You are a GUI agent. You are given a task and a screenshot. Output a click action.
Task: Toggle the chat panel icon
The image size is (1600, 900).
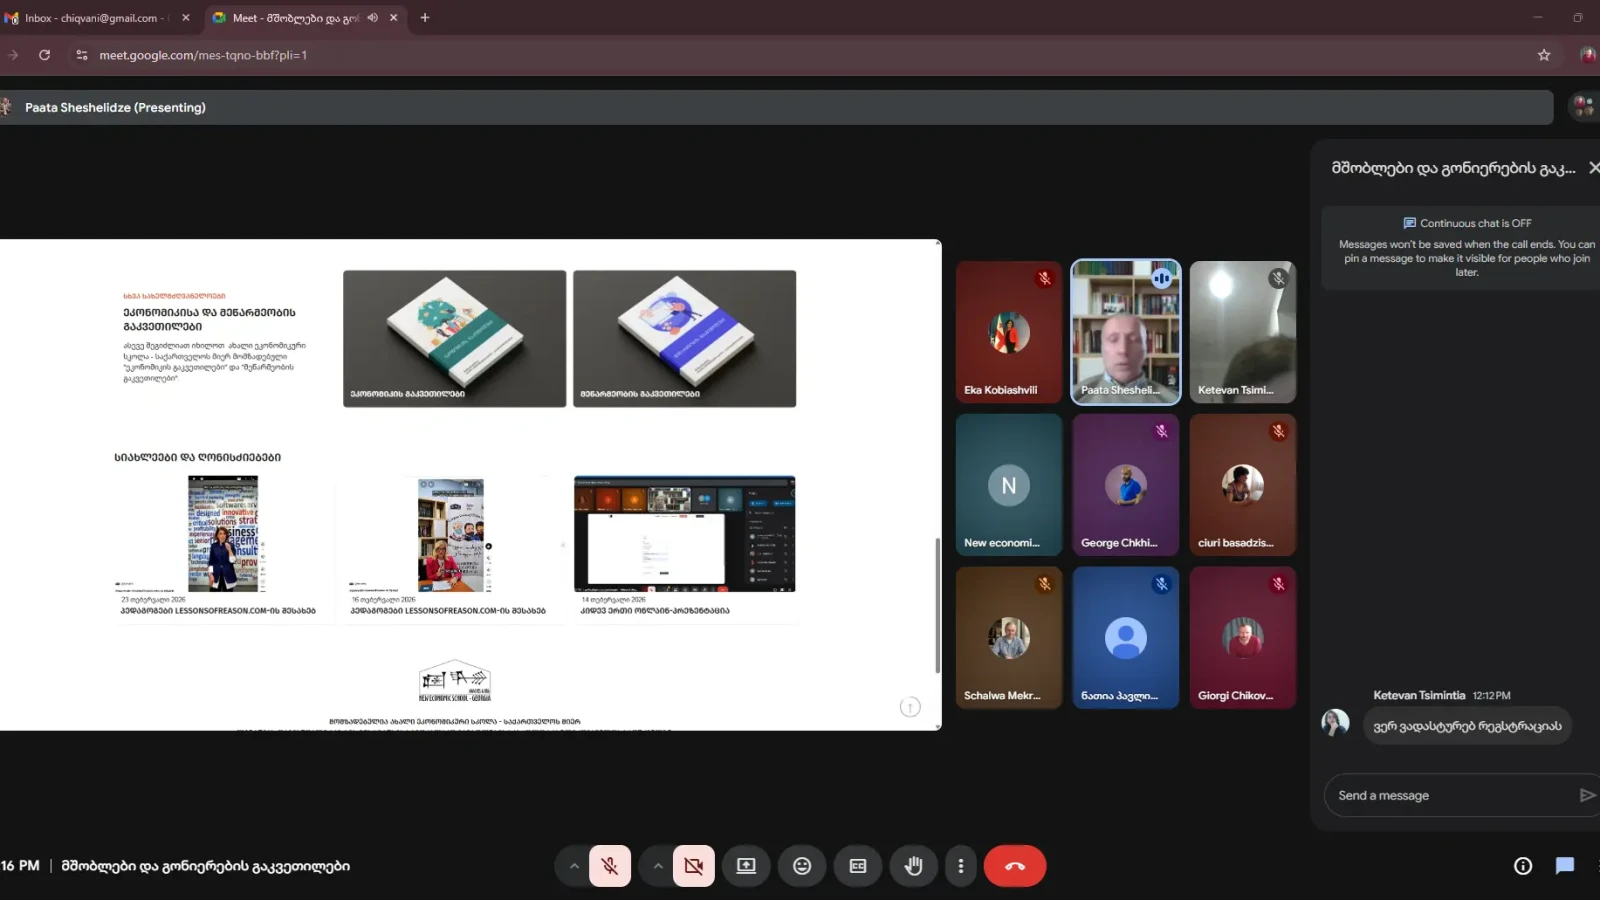1565,866
